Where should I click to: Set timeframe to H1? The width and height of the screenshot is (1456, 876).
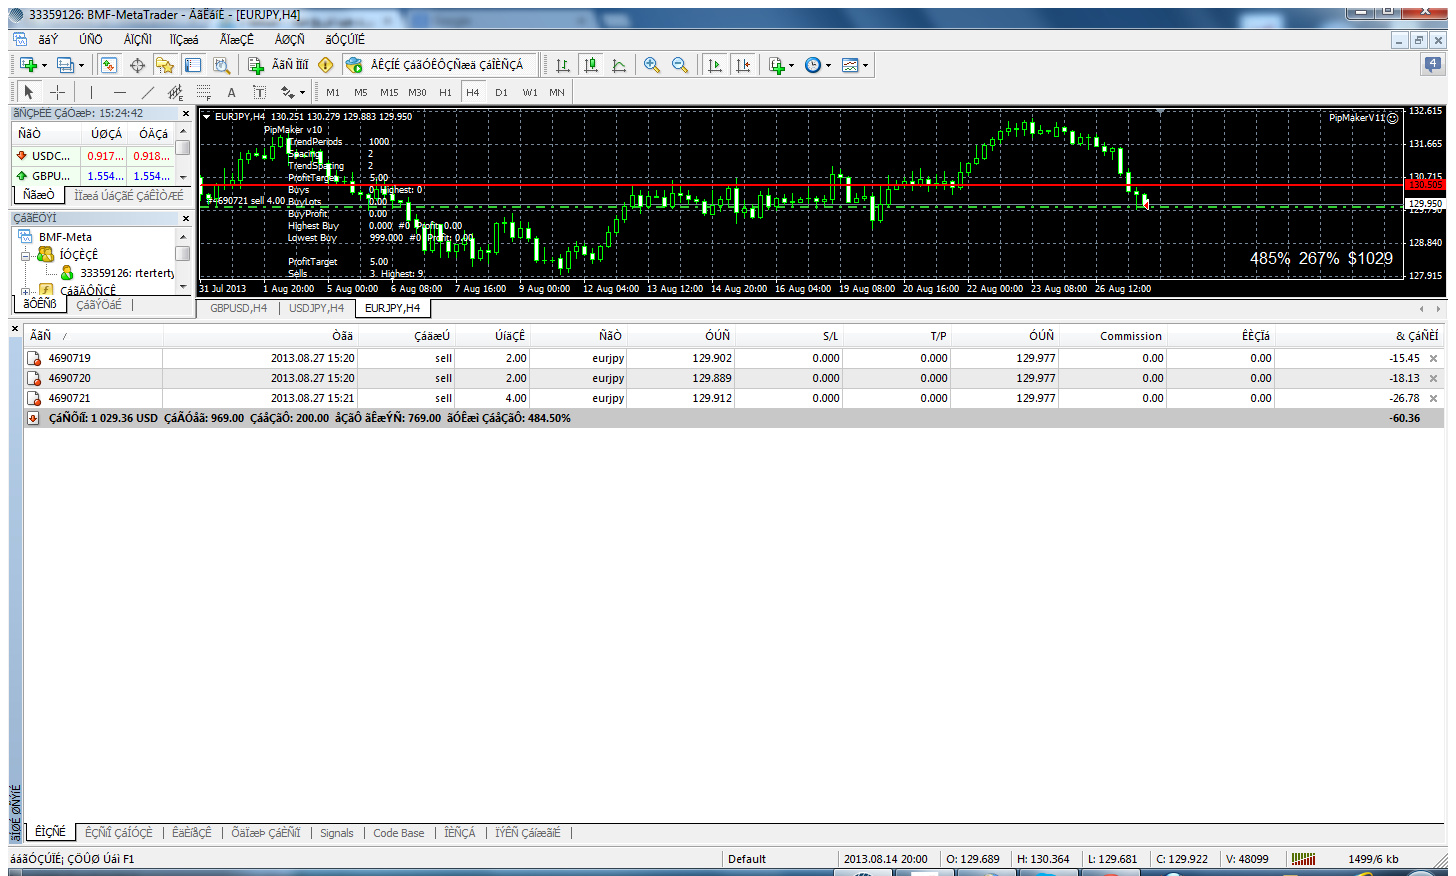point(445,92)
